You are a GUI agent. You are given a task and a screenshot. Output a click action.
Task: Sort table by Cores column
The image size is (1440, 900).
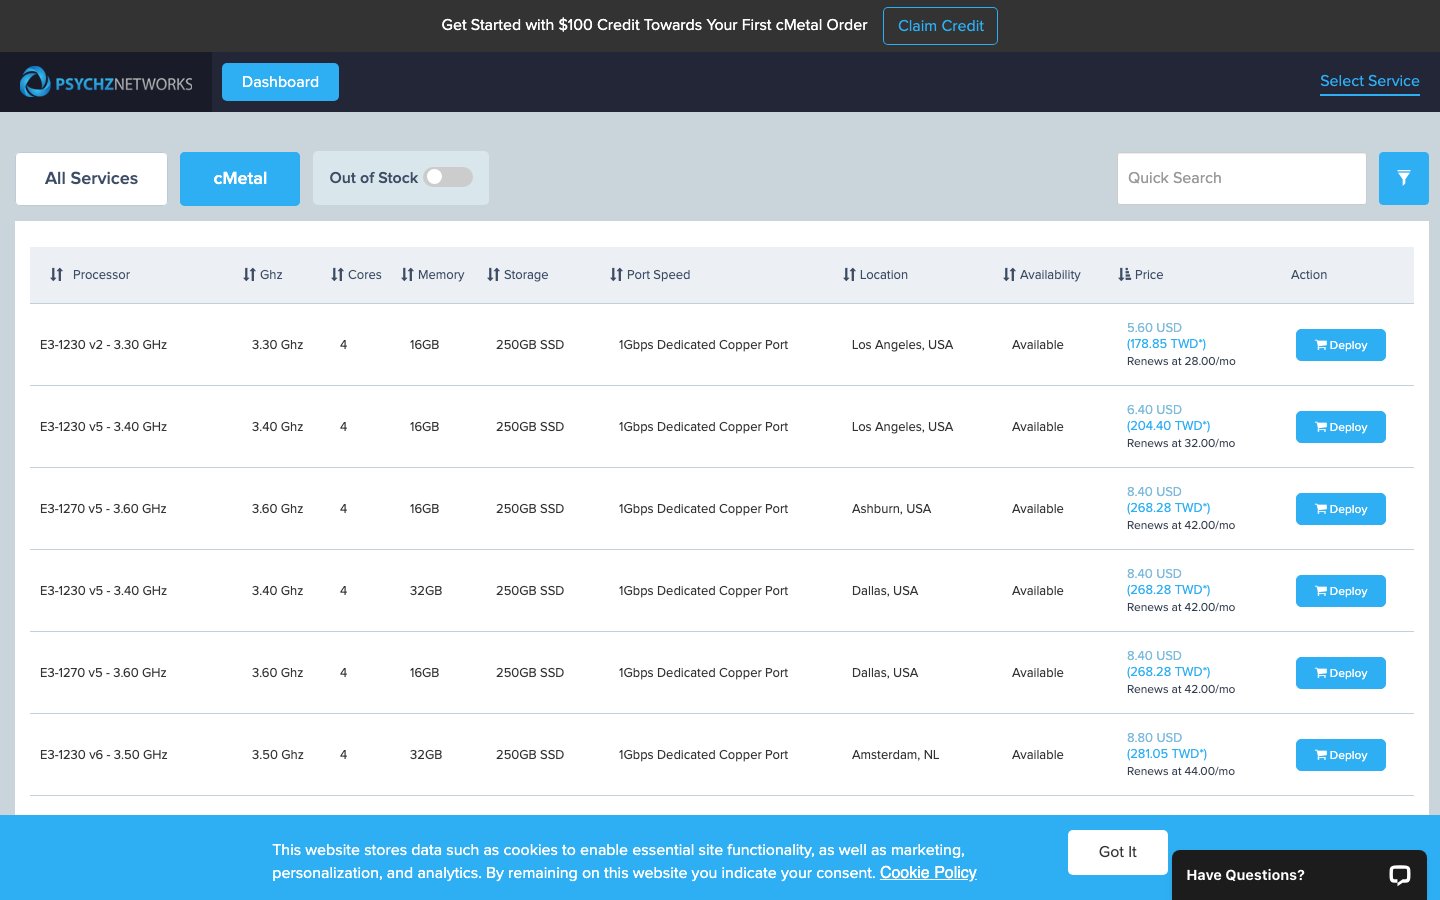(356, 275)
